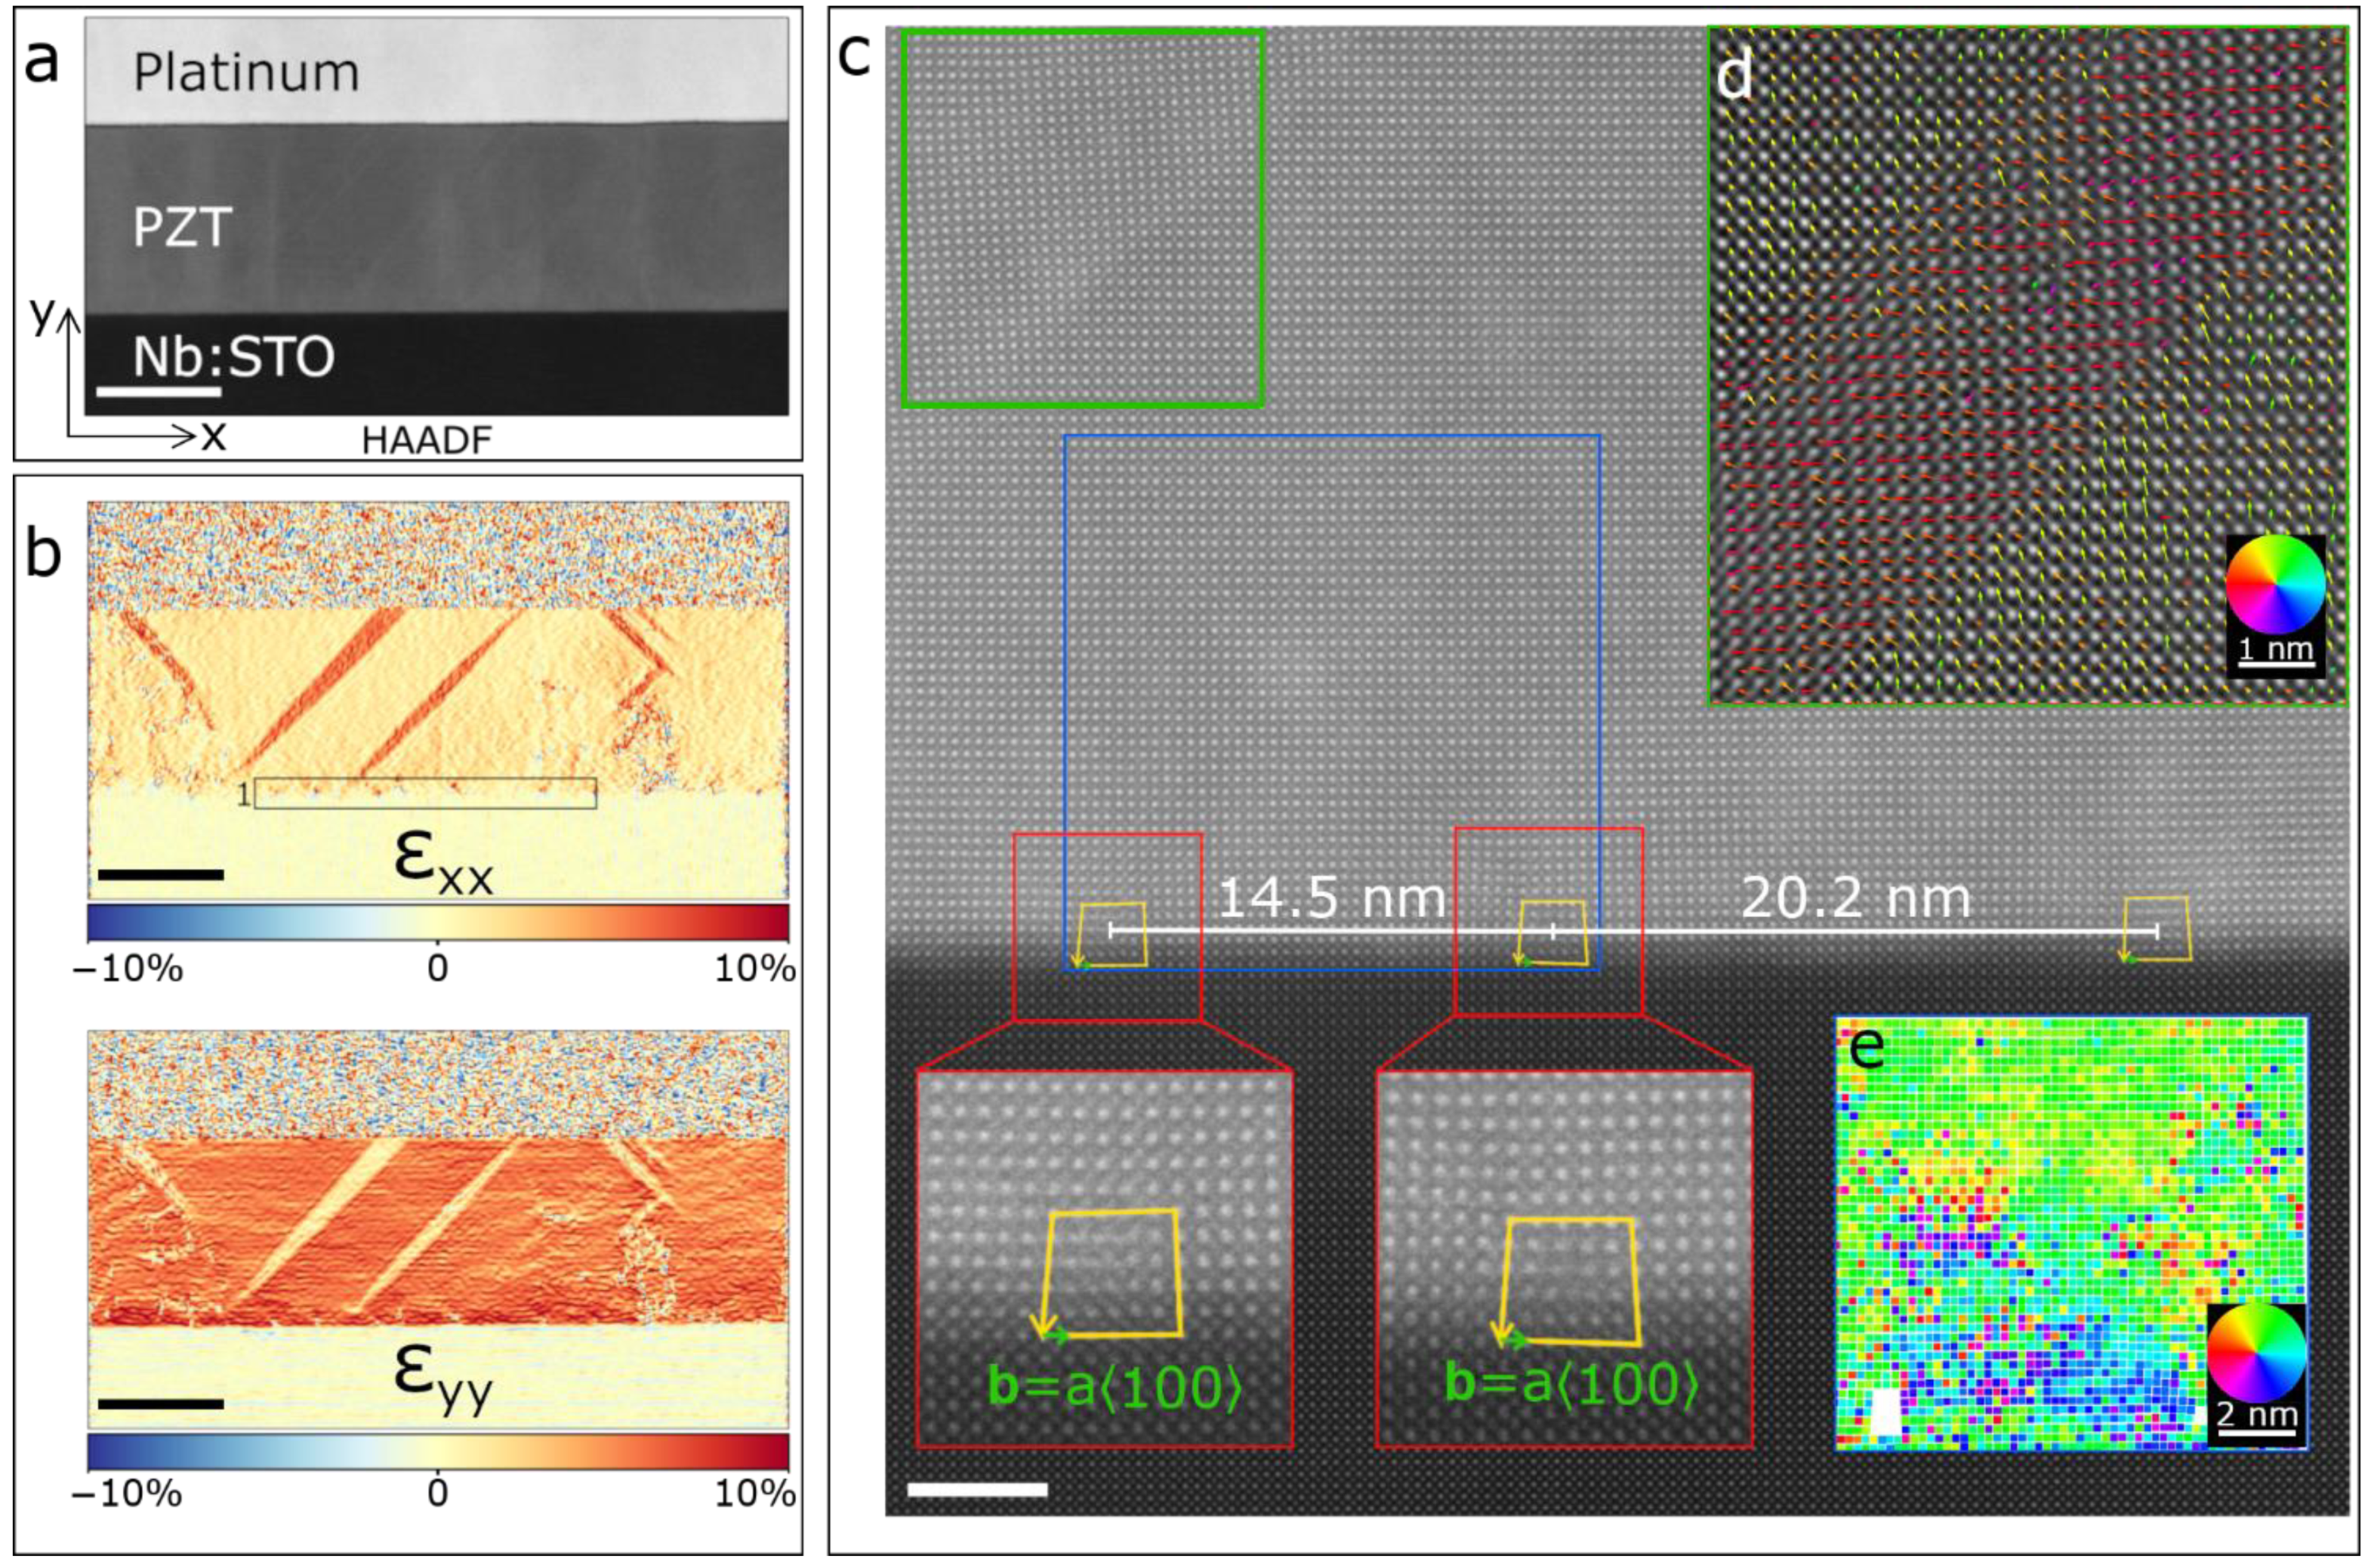The width and height of the screenshot is (2368, 1568).
Task: Click the white scale bar in panel c
Action: click(977, 1489)
